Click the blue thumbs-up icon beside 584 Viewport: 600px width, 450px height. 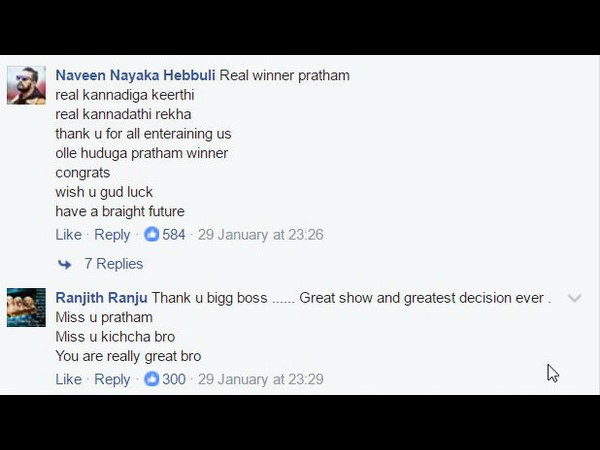point(152,234)
